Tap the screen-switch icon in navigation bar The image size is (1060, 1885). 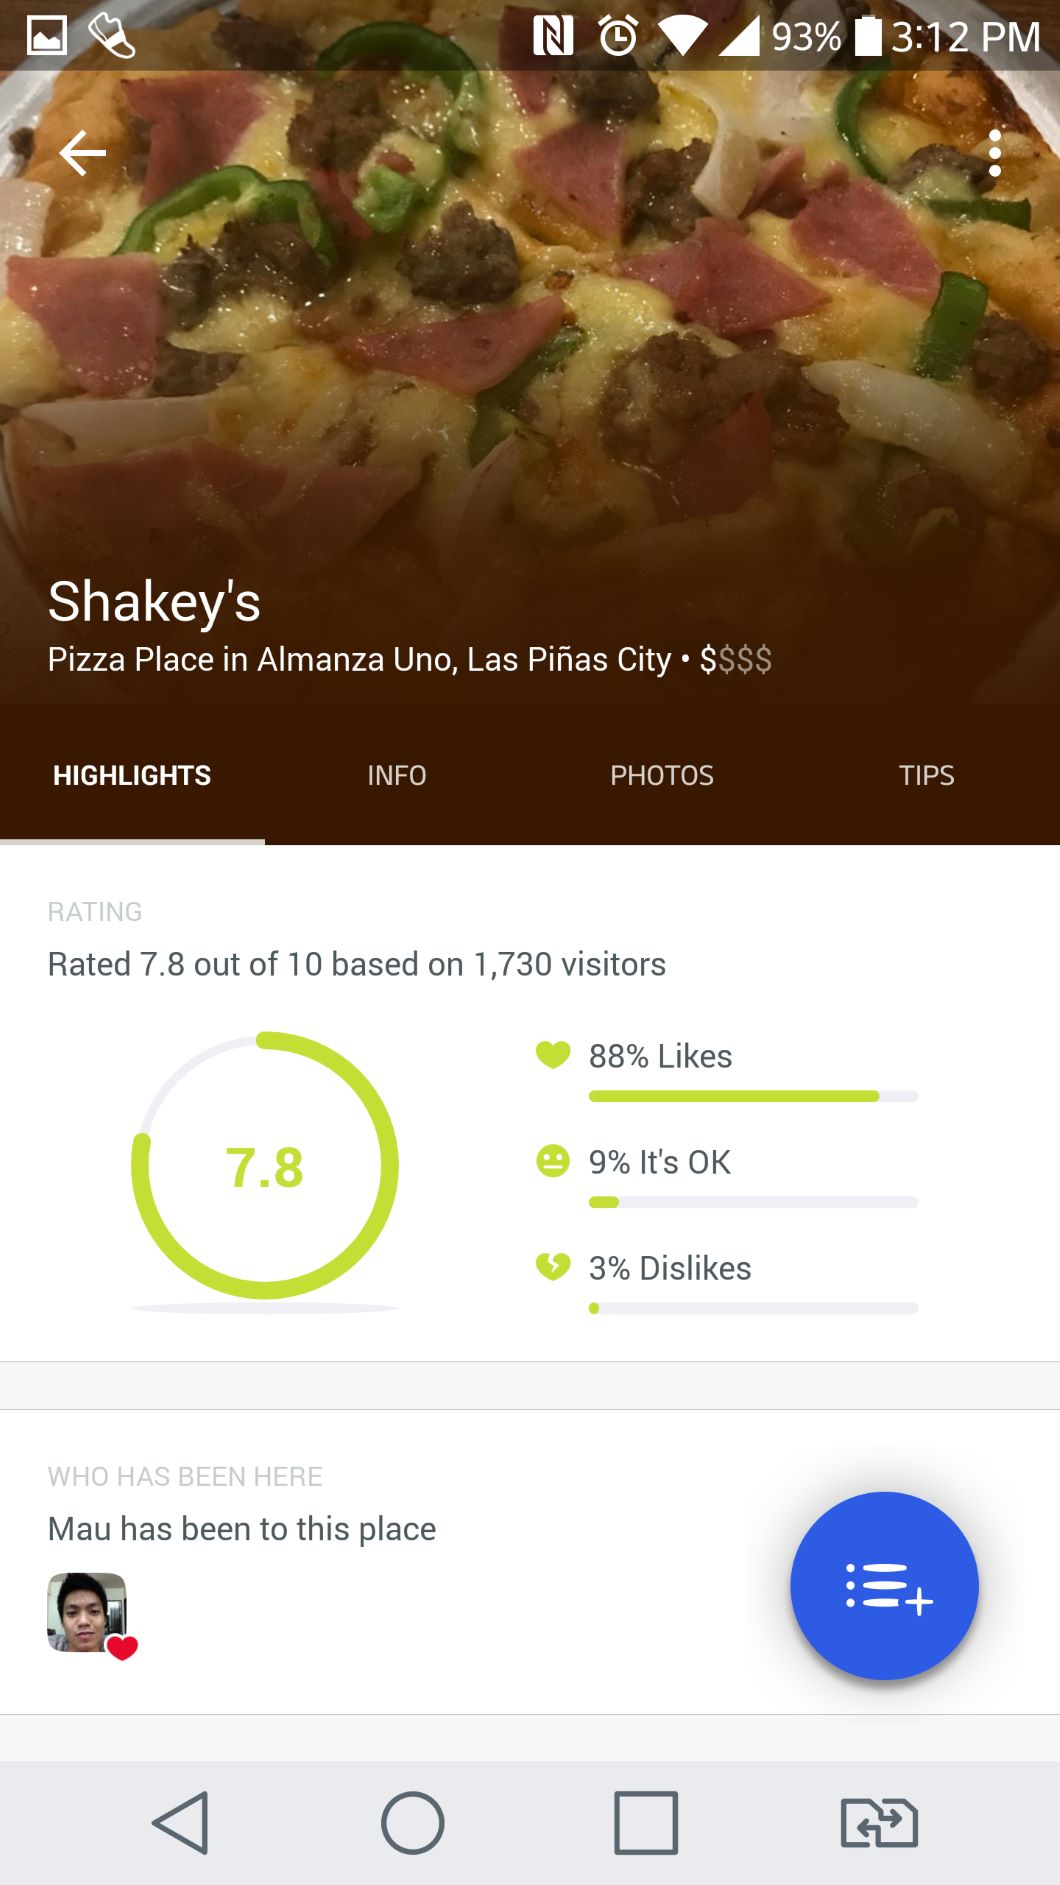[879, 1822]
